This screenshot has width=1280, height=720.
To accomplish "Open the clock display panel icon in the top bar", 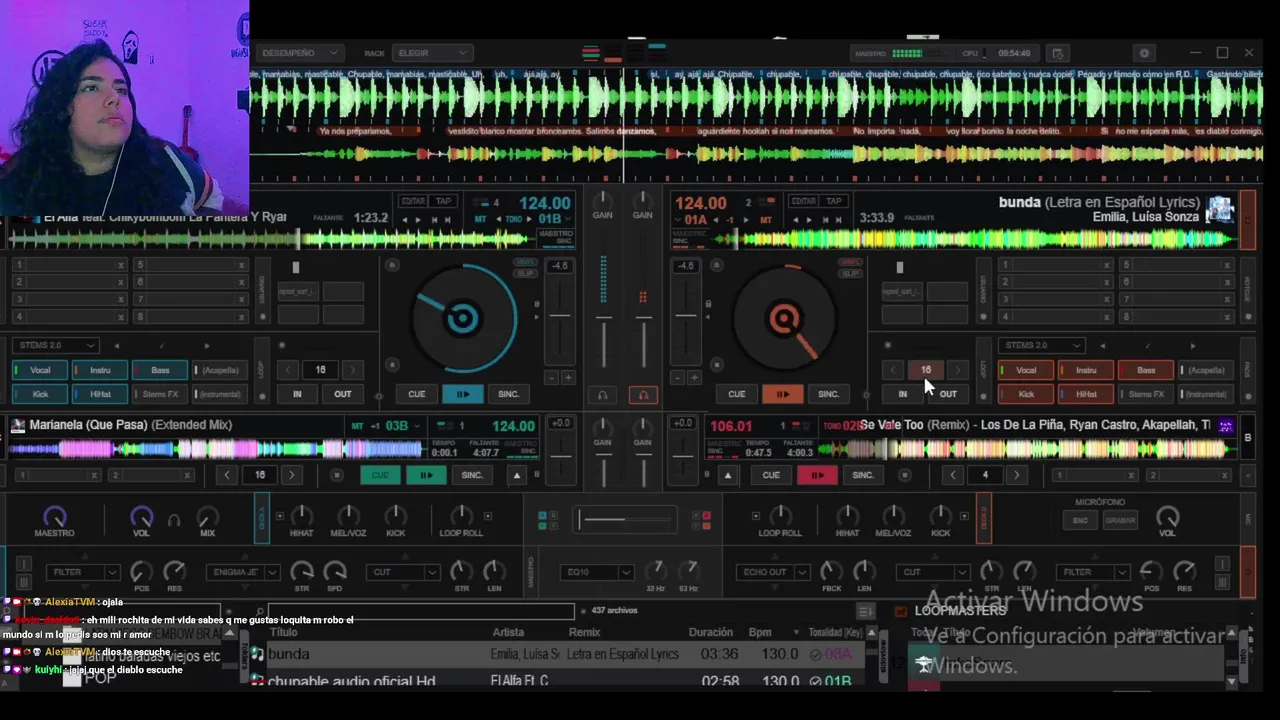I will [x=1058, y=53].
